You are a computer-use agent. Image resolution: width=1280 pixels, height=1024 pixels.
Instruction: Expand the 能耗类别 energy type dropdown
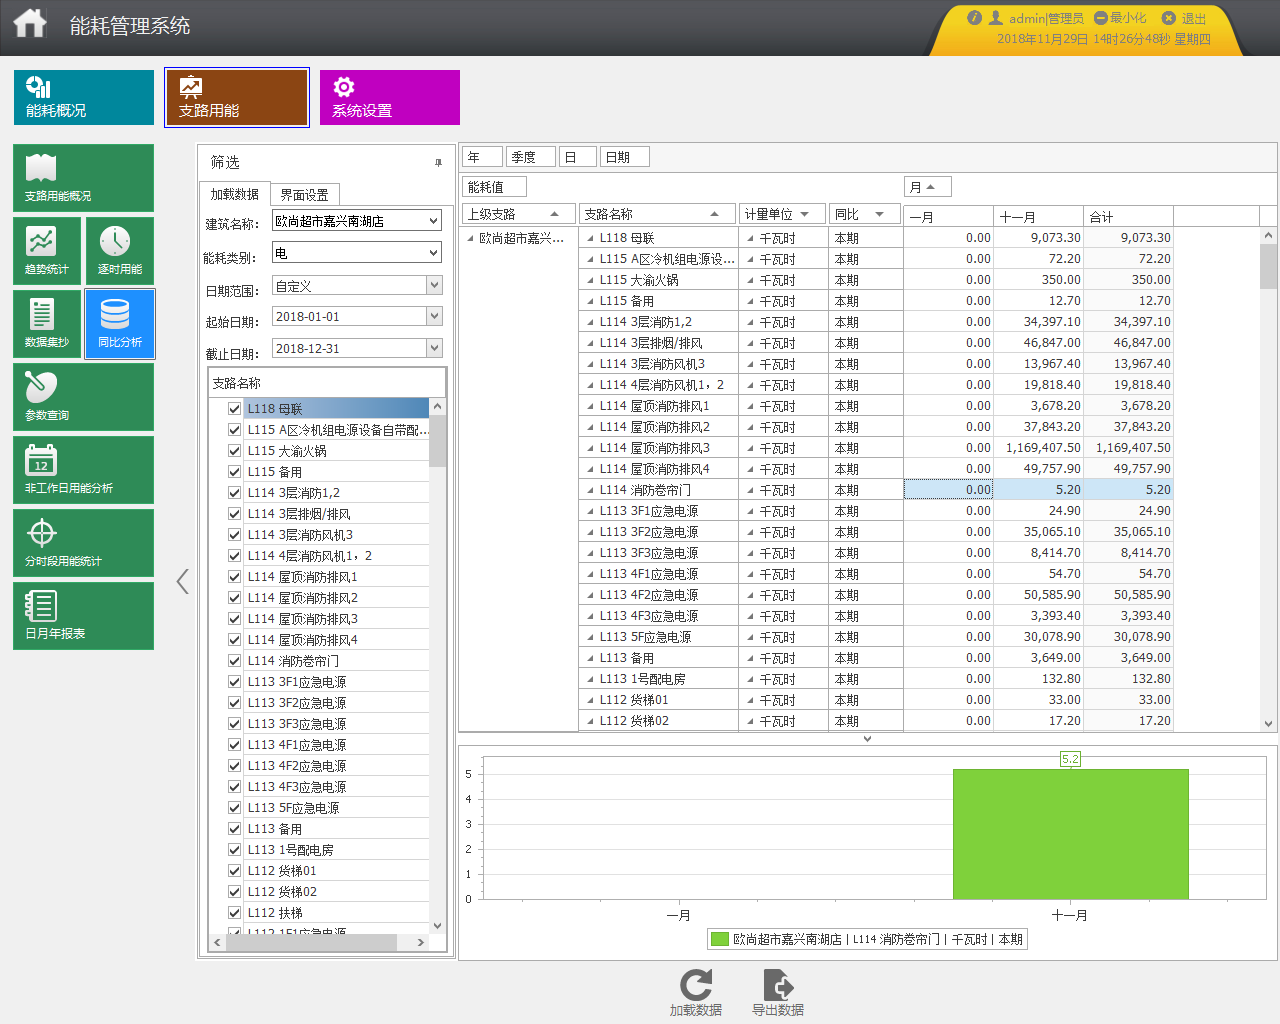[433, 253]
